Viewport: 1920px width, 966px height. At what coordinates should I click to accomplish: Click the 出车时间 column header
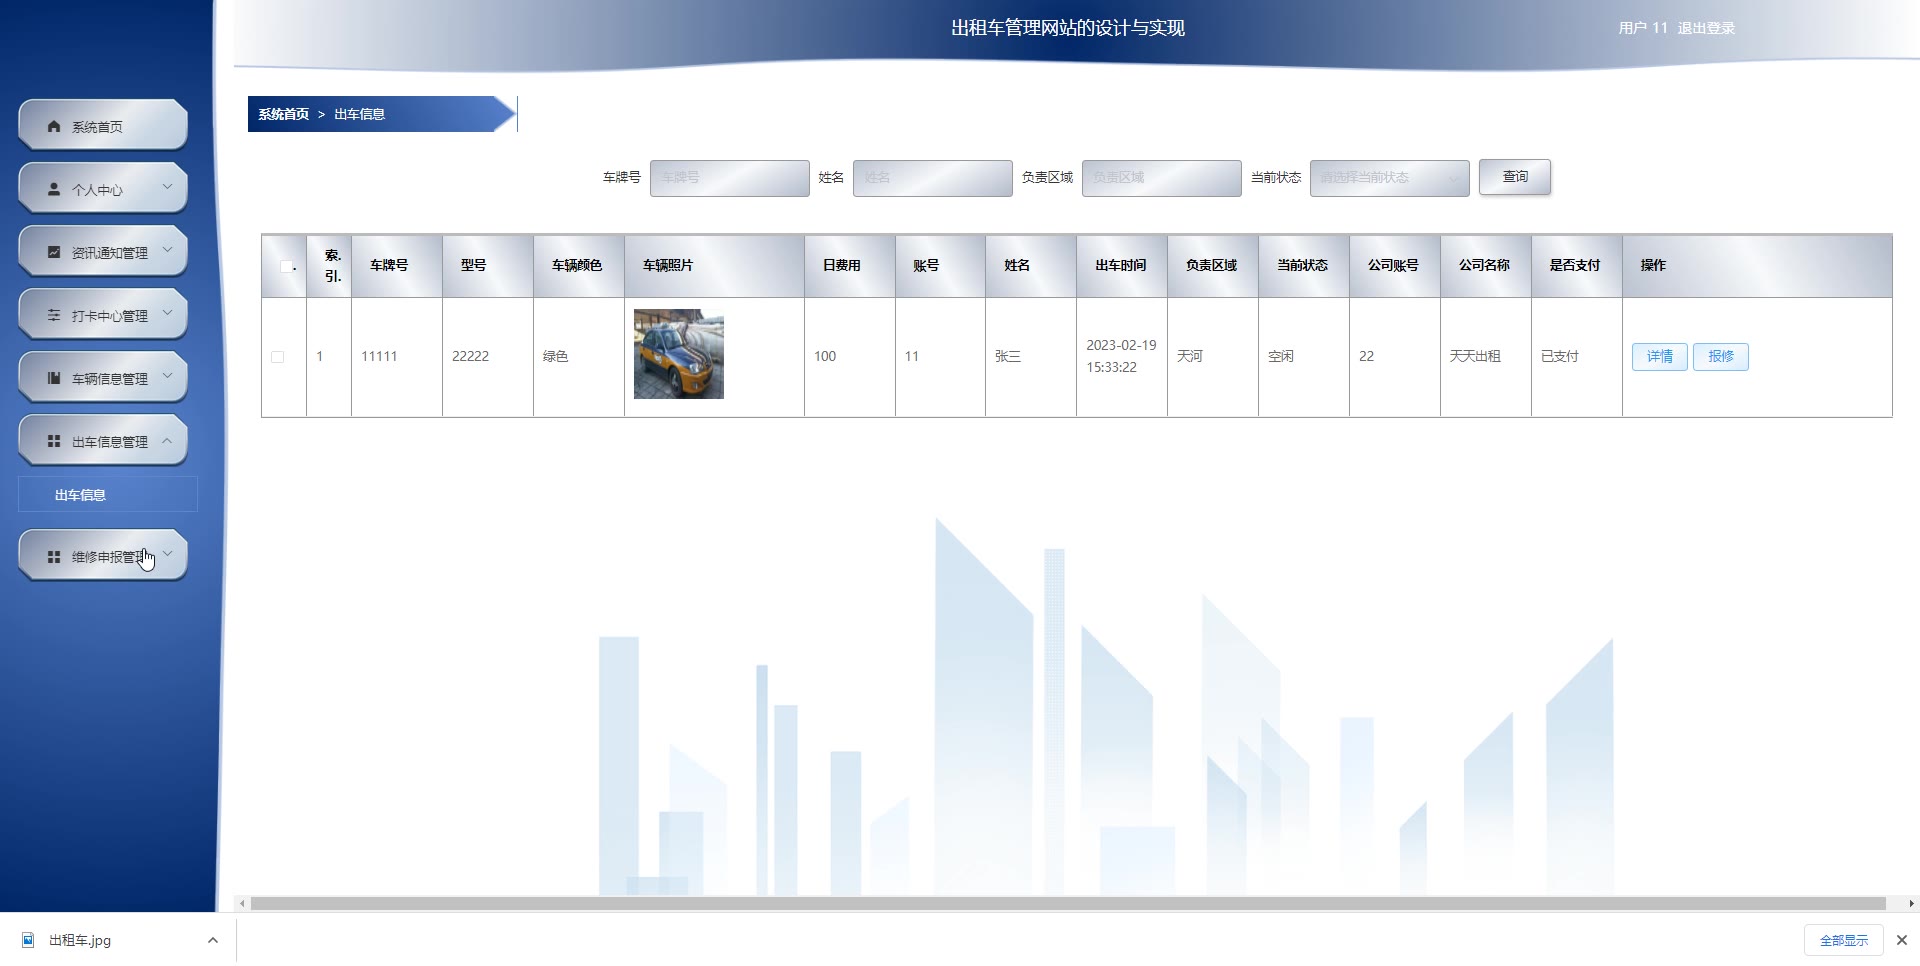pos(1121,266)
